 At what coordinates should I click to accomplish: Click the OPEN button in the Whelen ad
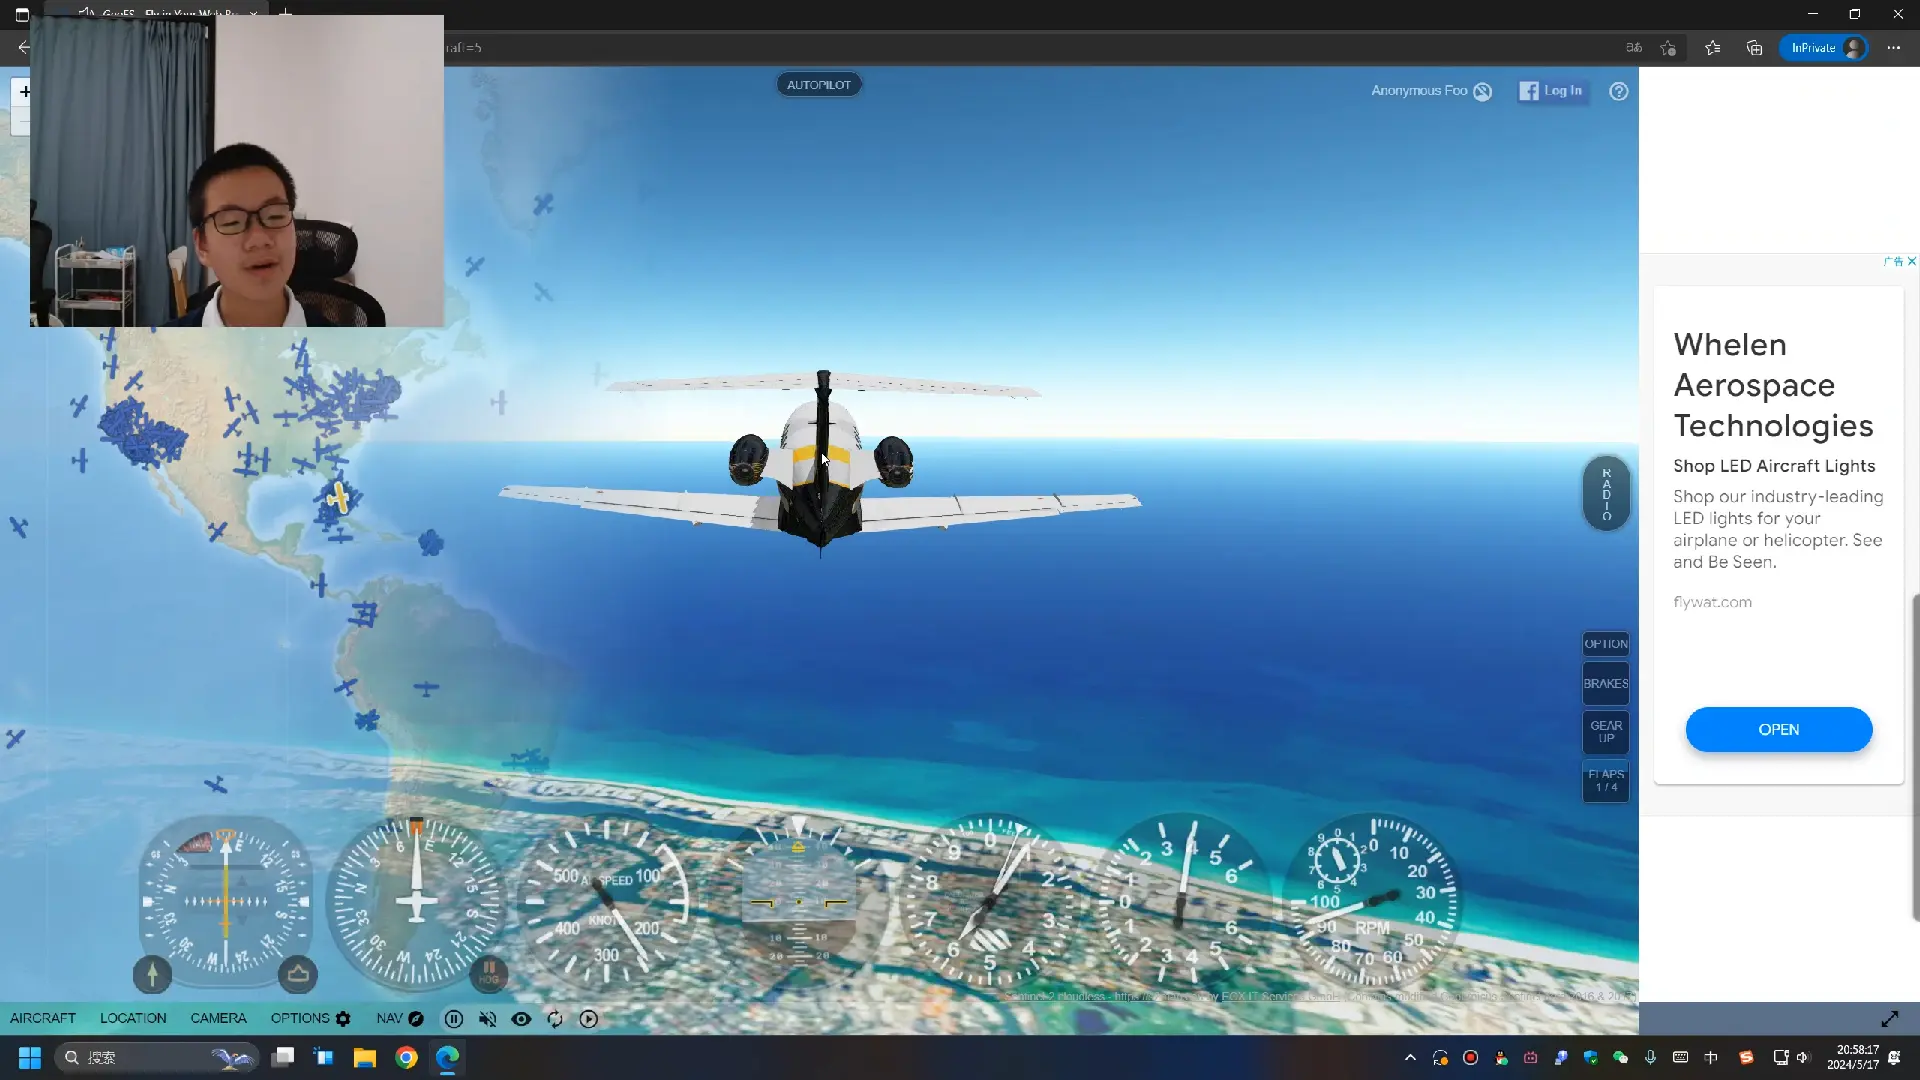[1779, 730]
